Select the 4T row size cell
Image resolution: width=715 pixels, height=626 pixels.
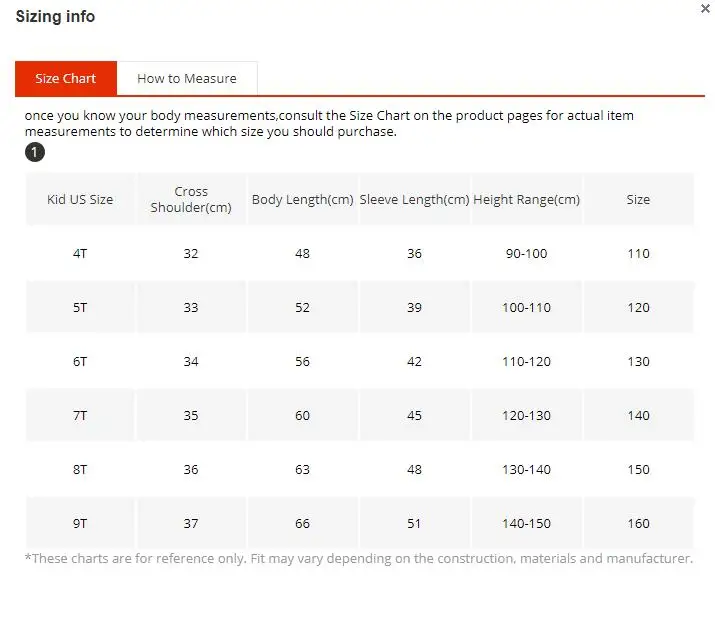coord(80,254)
